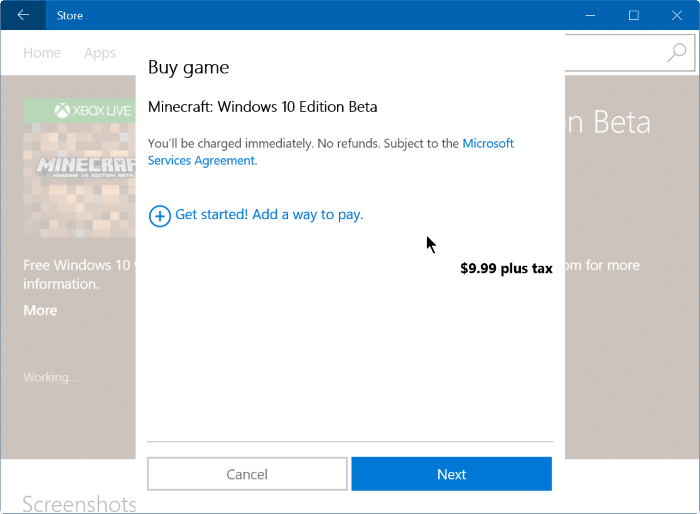This screenshot has height=514, width=700.
Task: Click the Working... status text
Action: pos(50,377)
